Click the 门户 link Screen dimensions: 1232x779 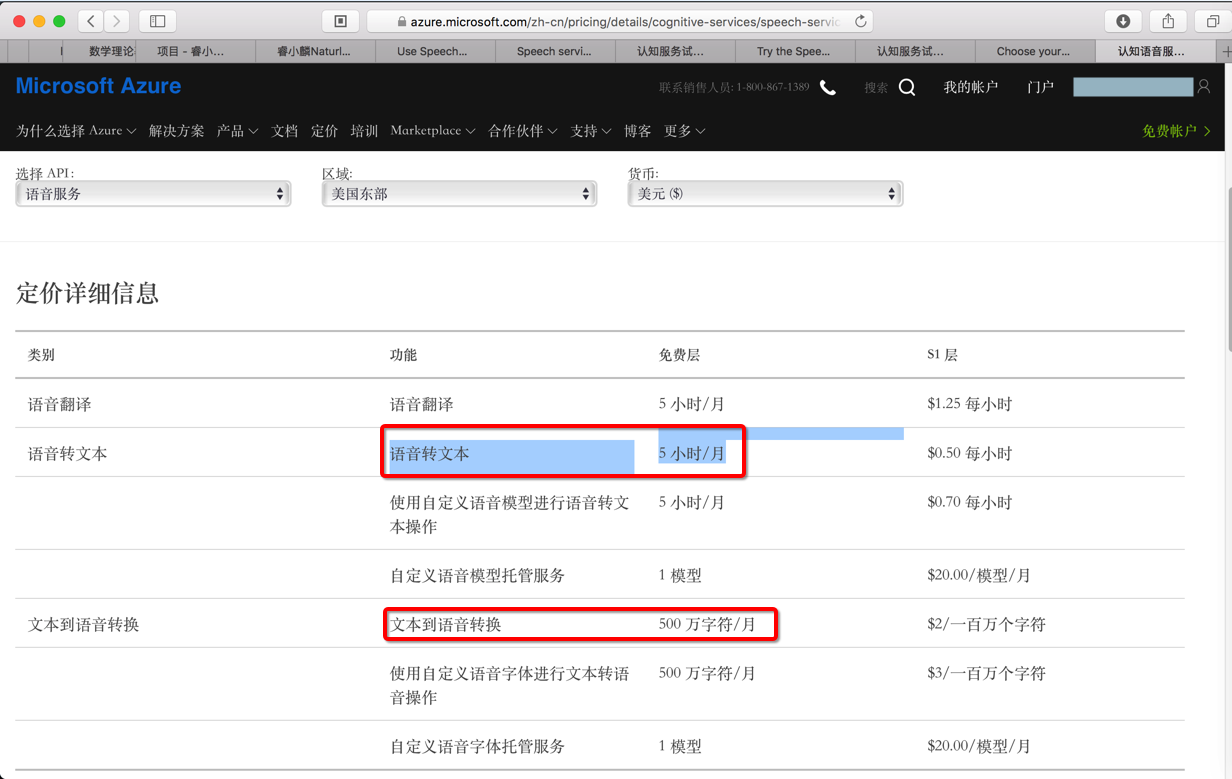pyautogui.click(x=1040, y=88)
